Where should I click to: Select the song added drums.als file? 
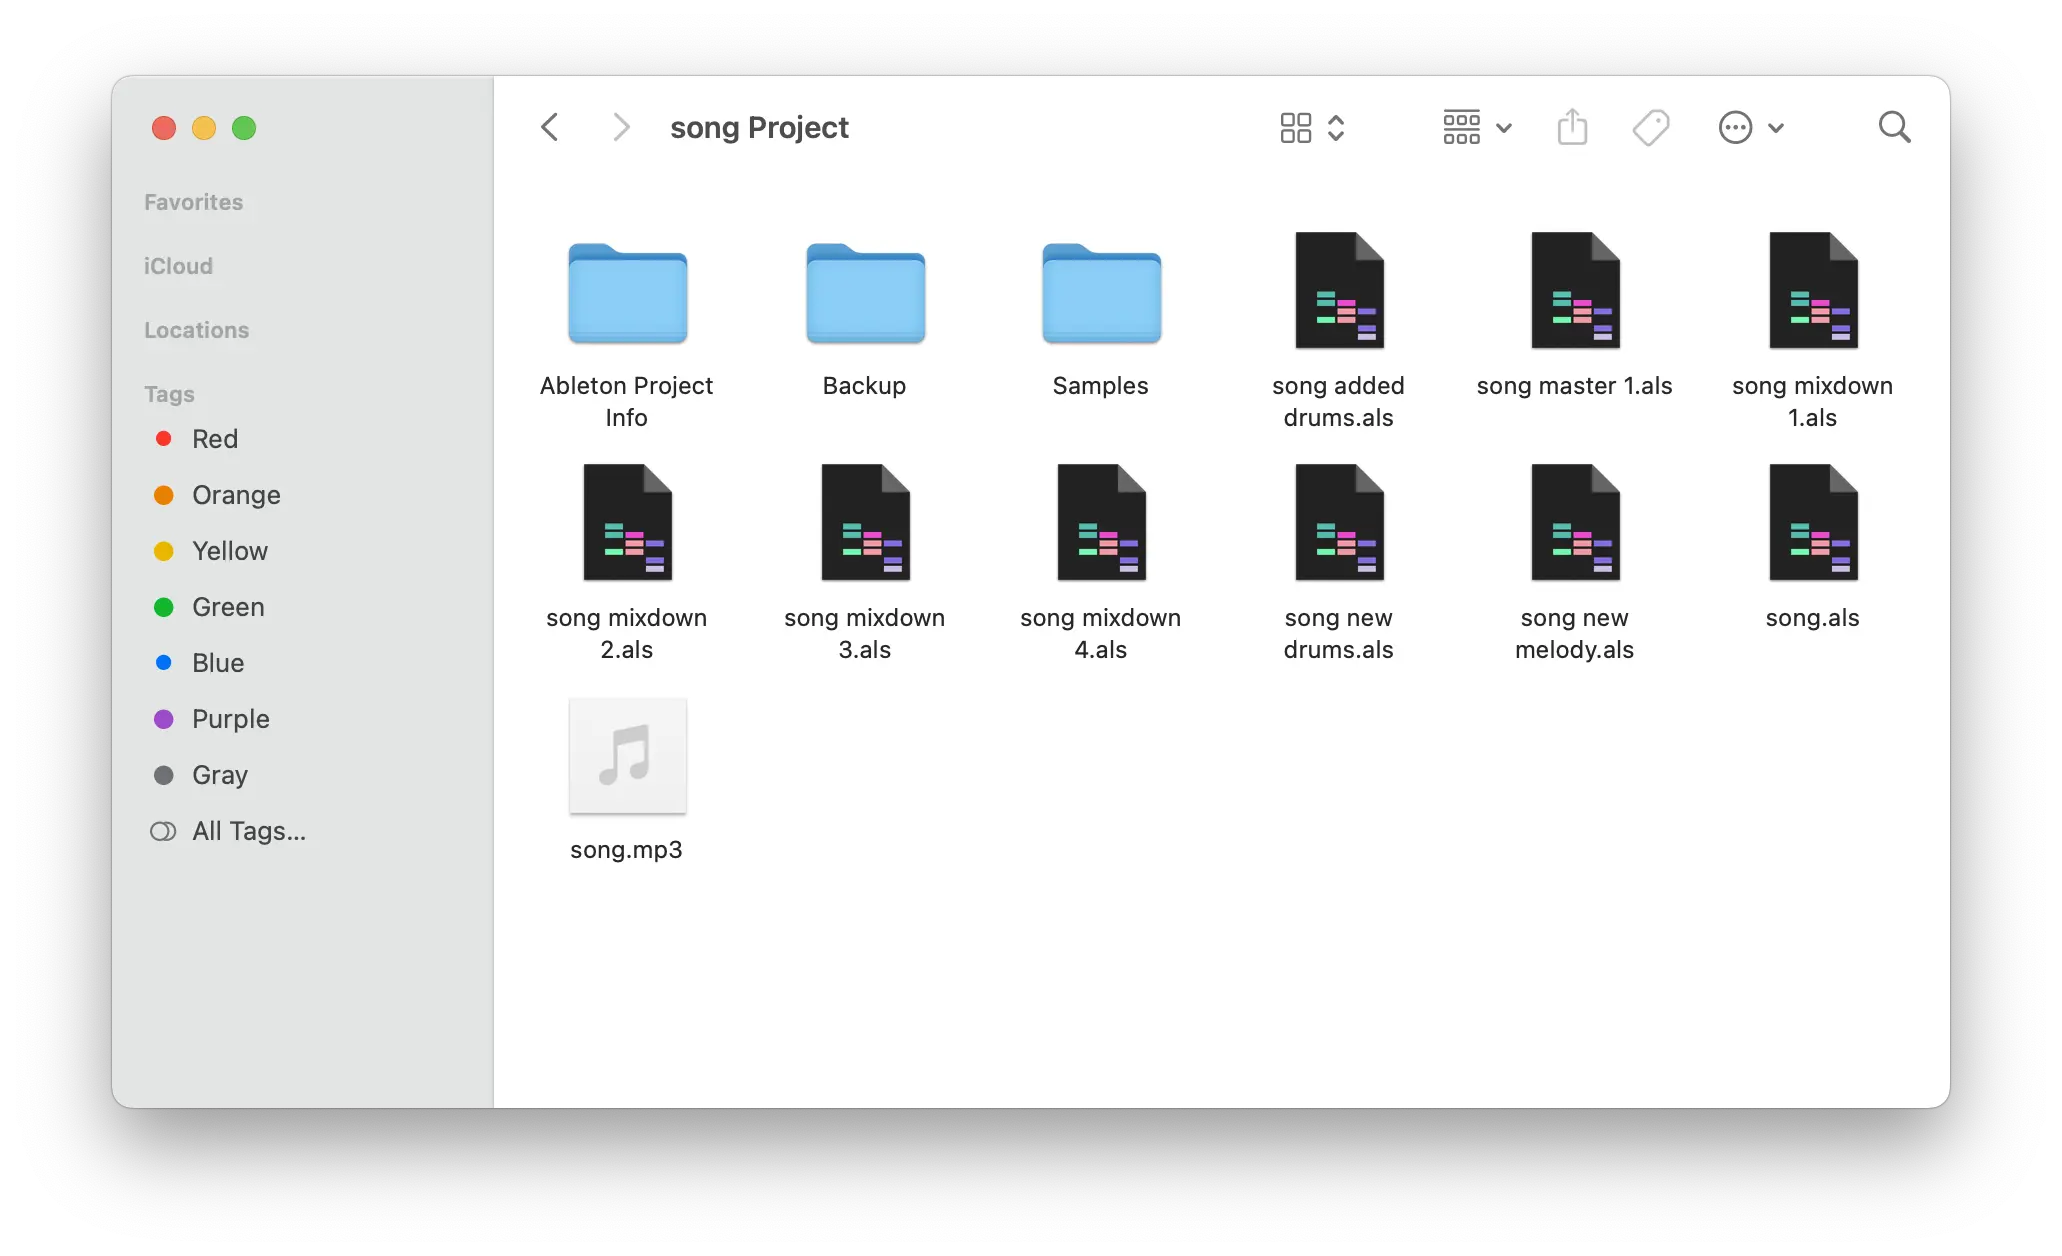point(1338,290)
